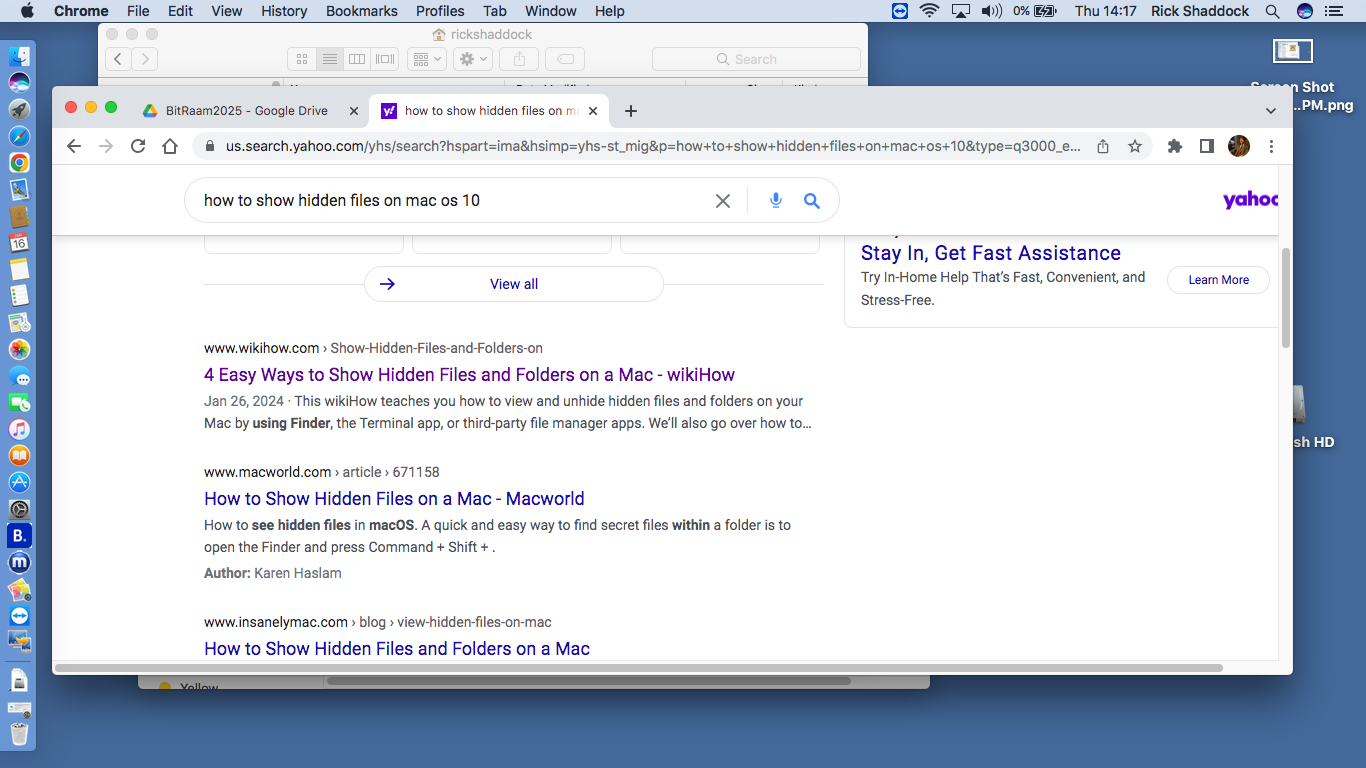This screenshot has width=1366, height=768.
Task: Submit search with magnifier icon
Action: [x=812, y=201]
